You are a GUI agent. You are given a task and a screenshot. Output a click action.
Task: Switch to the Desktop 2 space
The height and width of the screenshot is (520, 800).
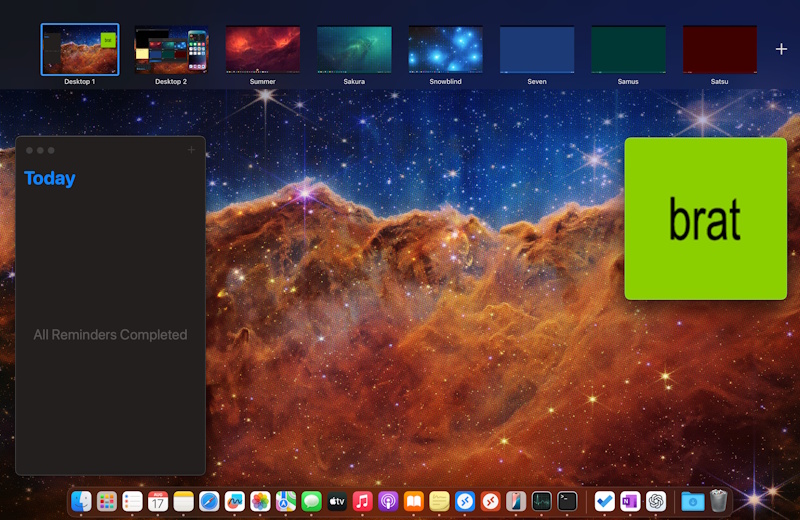tap(171, 49)
